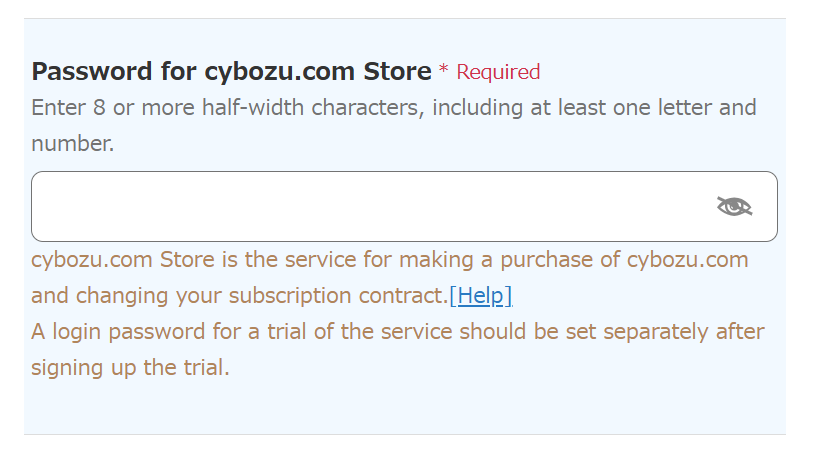This screenshot has width=820, height=450.
Task: Click the asterisk before "Required"
Action: tap(444, 71)
